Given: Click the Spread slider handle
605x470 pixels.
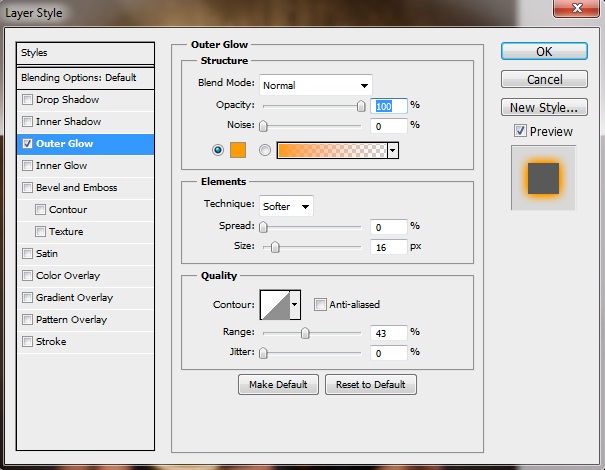Looking at the screenshot, I should [263, 227].
